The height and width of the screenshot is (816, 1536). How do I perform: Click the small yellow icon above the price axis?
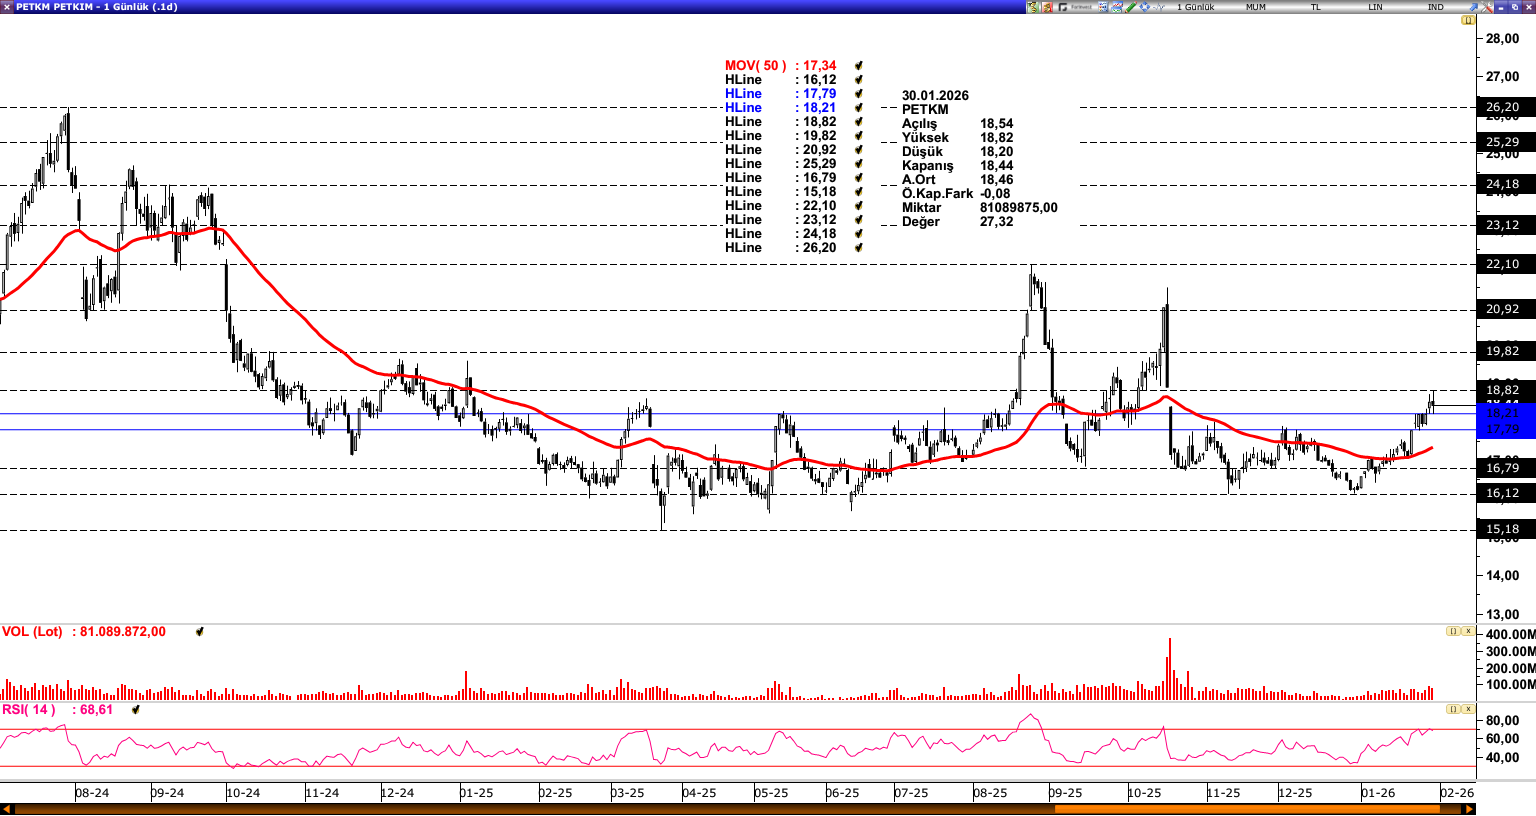click(x=1468, y=20)
